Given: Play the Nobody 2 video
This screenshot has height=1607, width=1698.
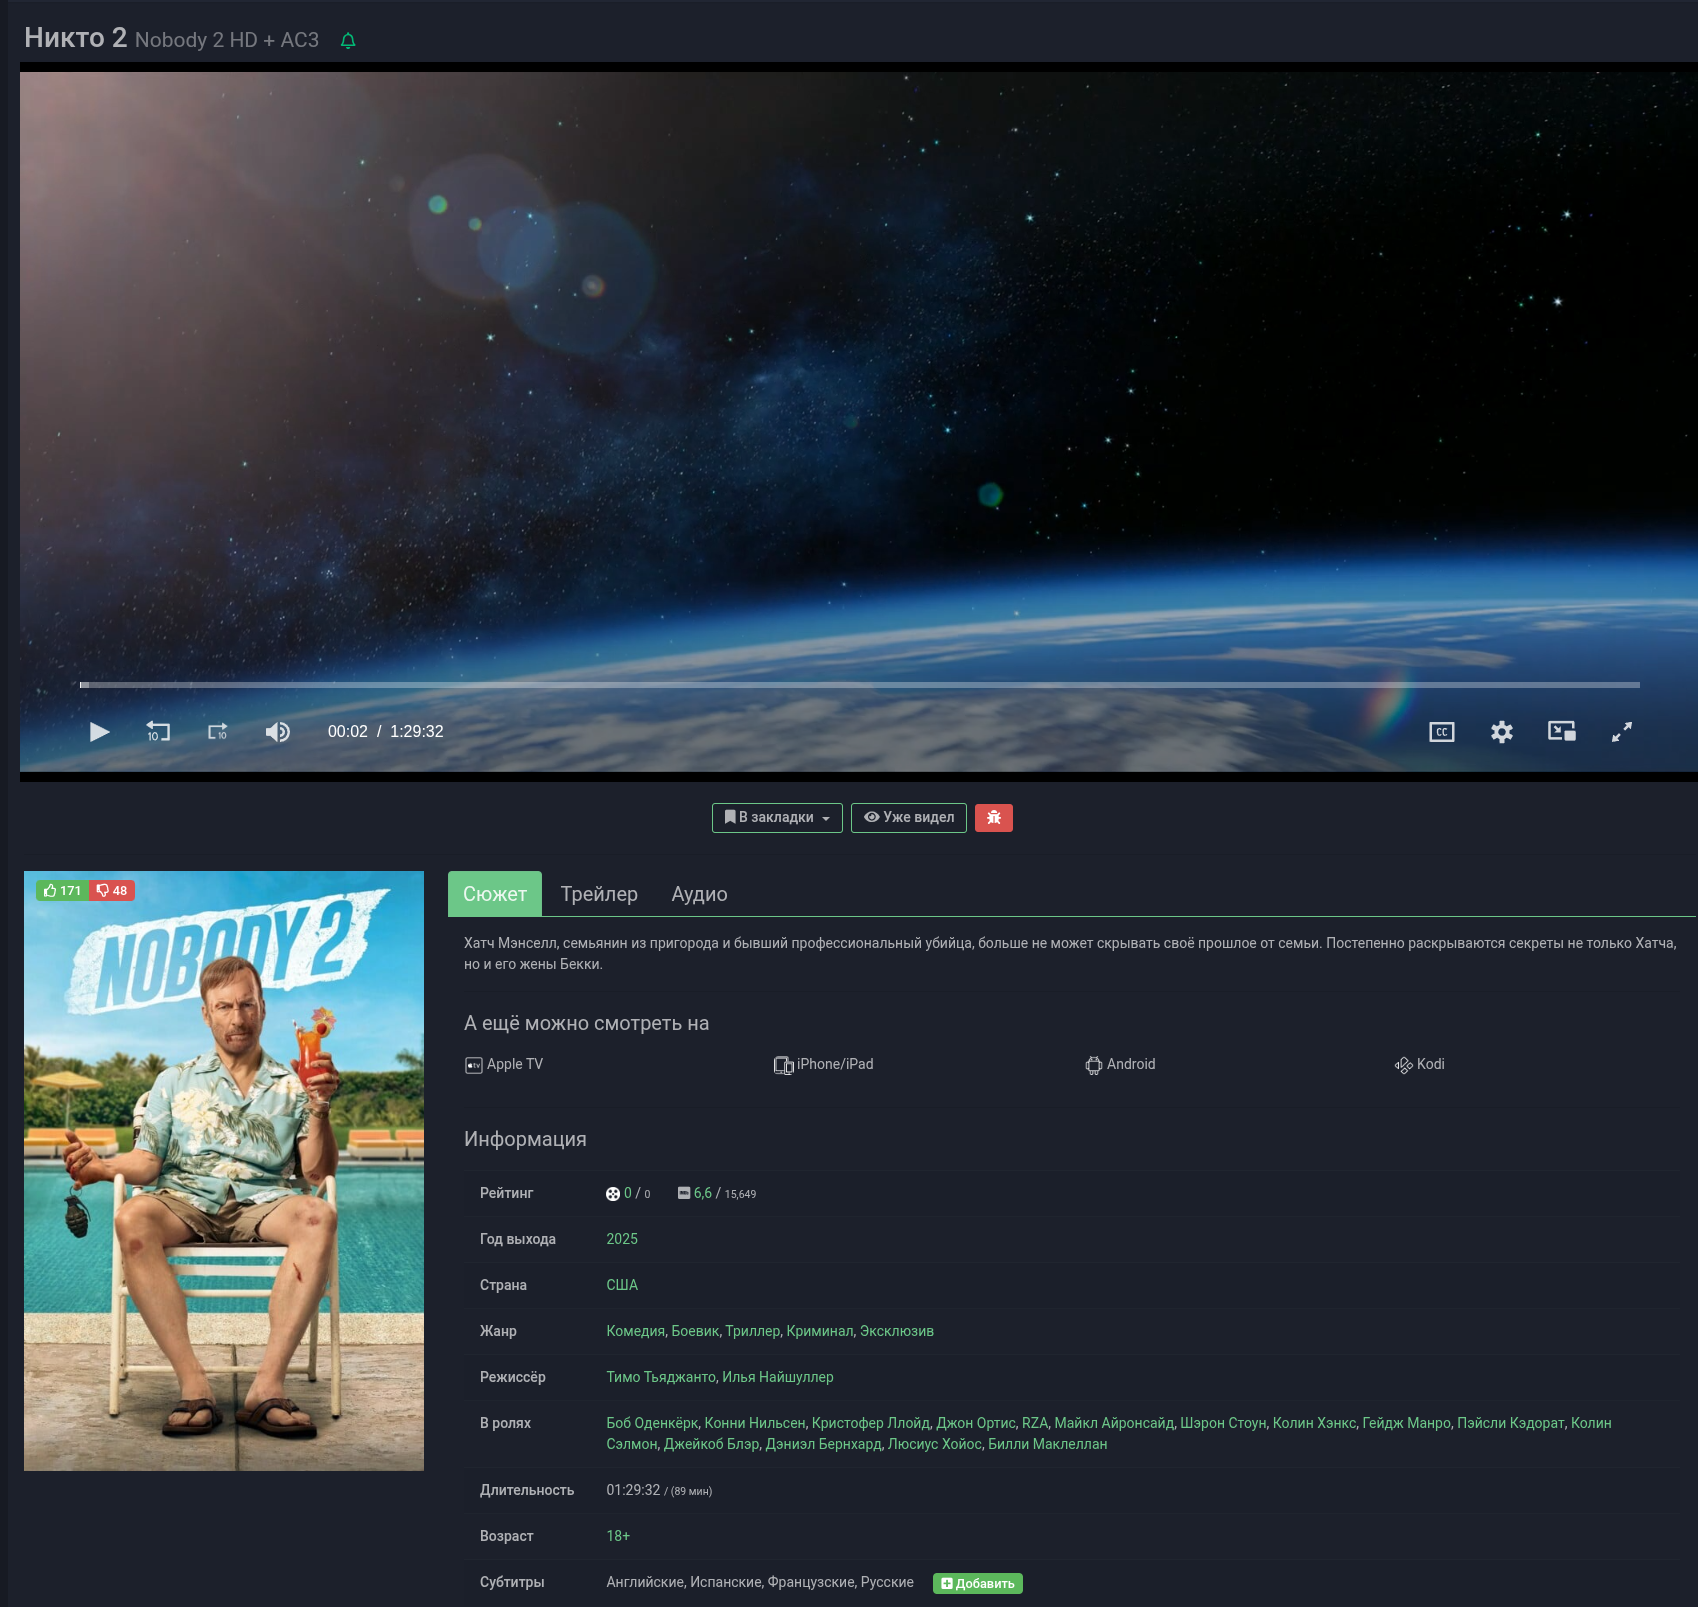Looking at the screenshot, I should coord(99,732).
